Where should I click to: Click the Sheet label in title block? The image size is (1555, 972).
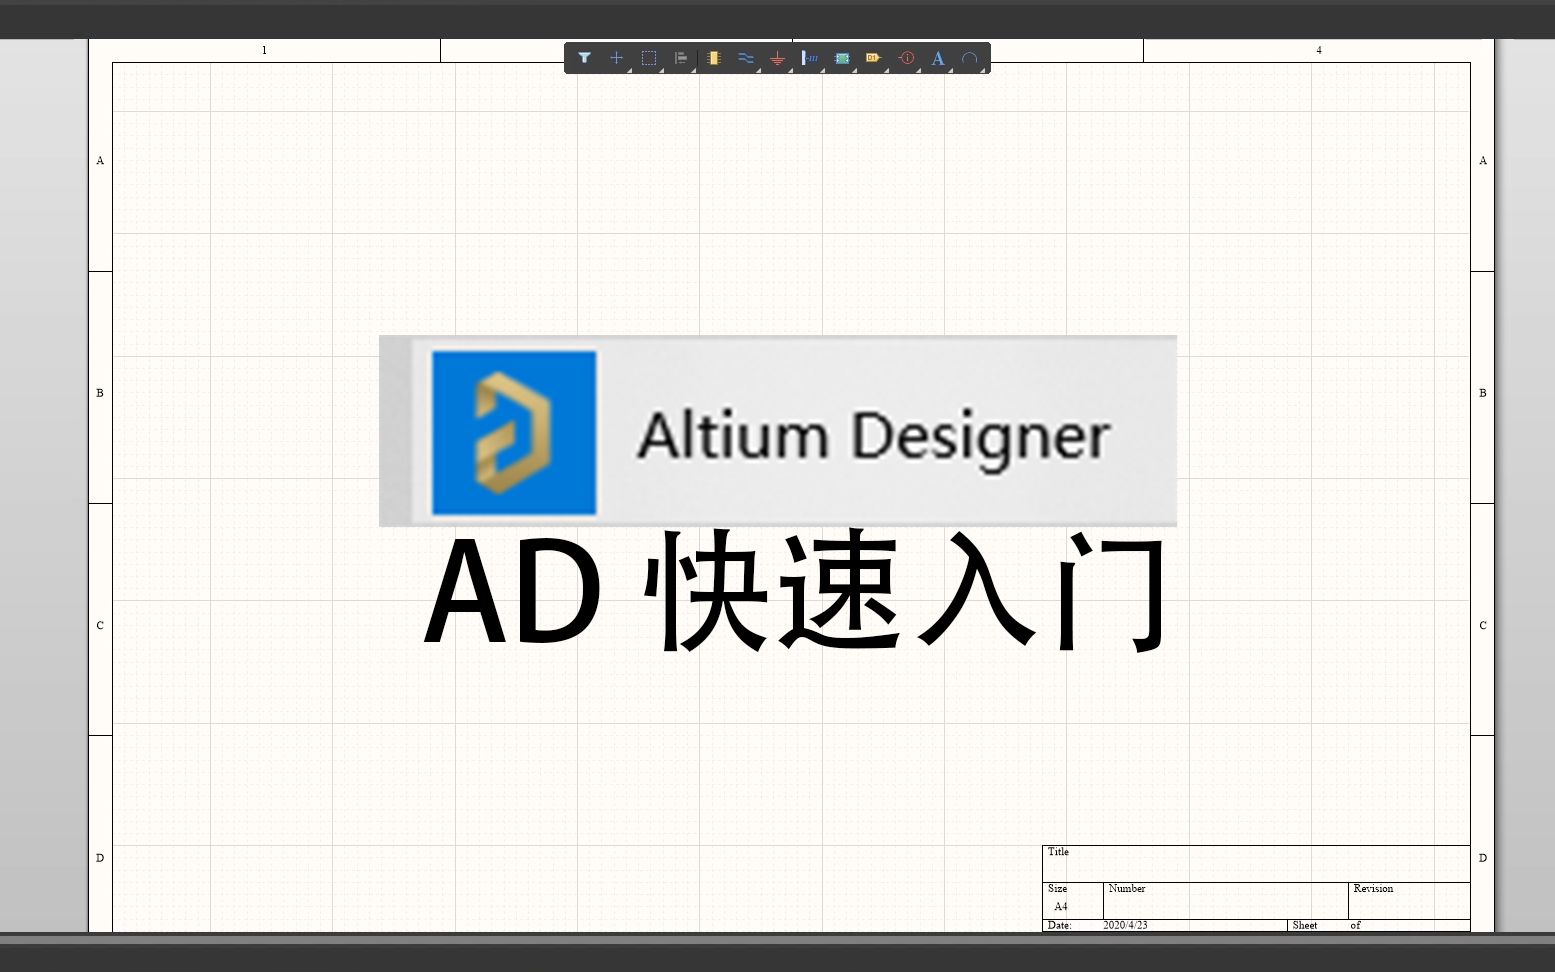[x=1304, y=925]
